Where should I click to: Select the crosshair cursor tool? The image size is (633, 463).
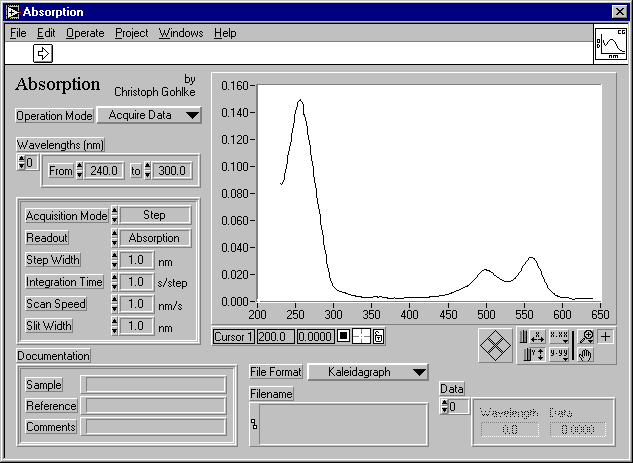pyautogui.click(x=606, y=338)
